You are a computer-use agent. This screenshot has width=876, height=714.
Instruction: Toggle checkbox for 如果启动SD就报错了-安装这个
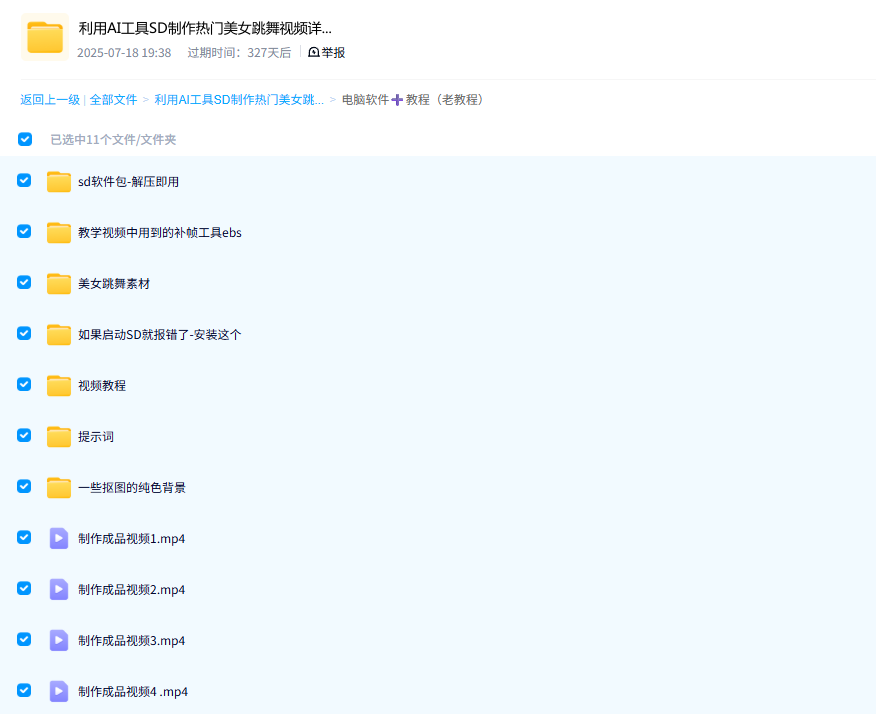(x=24, y=334)
